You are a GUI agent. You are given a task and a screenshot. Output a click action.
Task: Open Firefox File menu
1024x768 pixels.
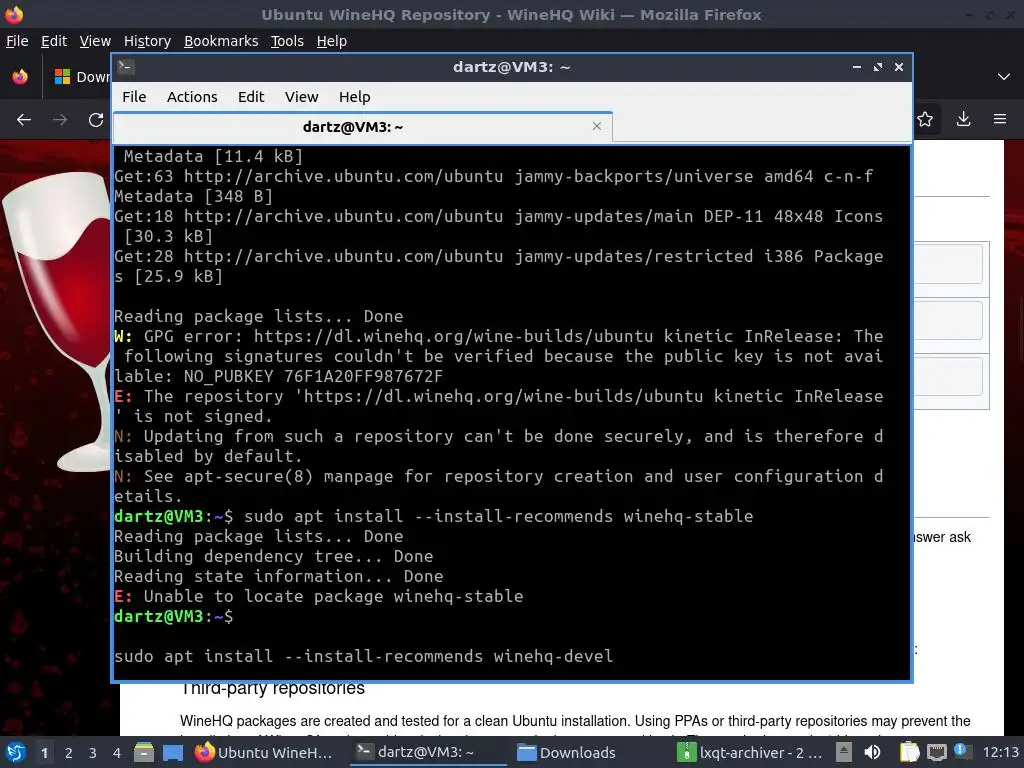coord(17,41)
